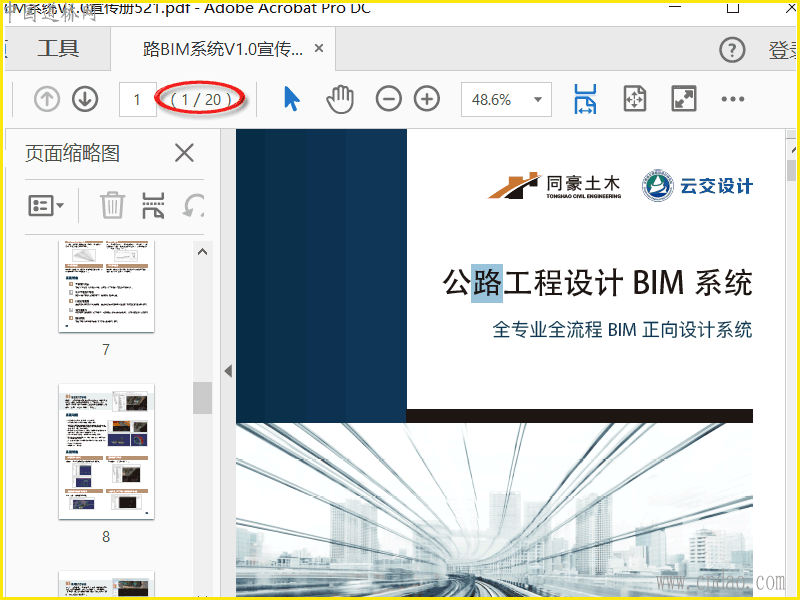
Task: Zoom in with the plus button
Action: coord(427,99)
